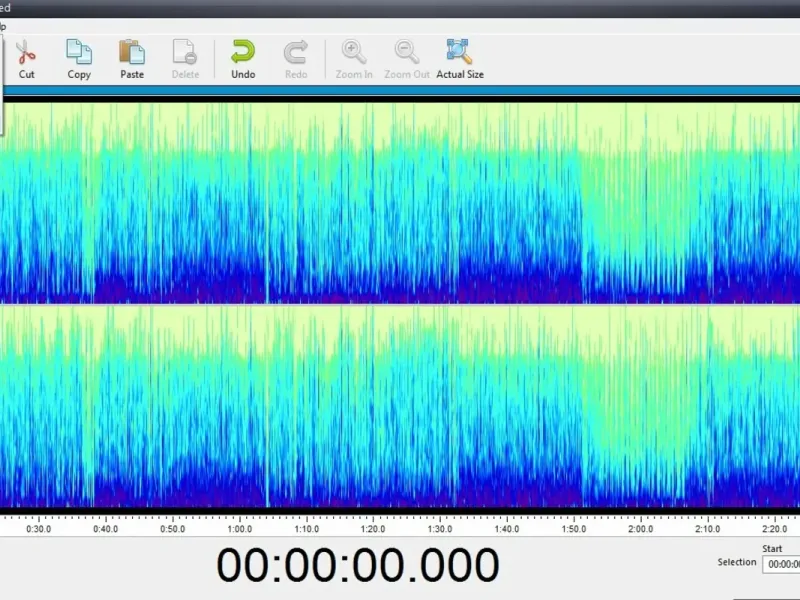This screenshot has height=600, width=800.
Task: Click the Paste clipboard icon
Action: pos(132,52)
